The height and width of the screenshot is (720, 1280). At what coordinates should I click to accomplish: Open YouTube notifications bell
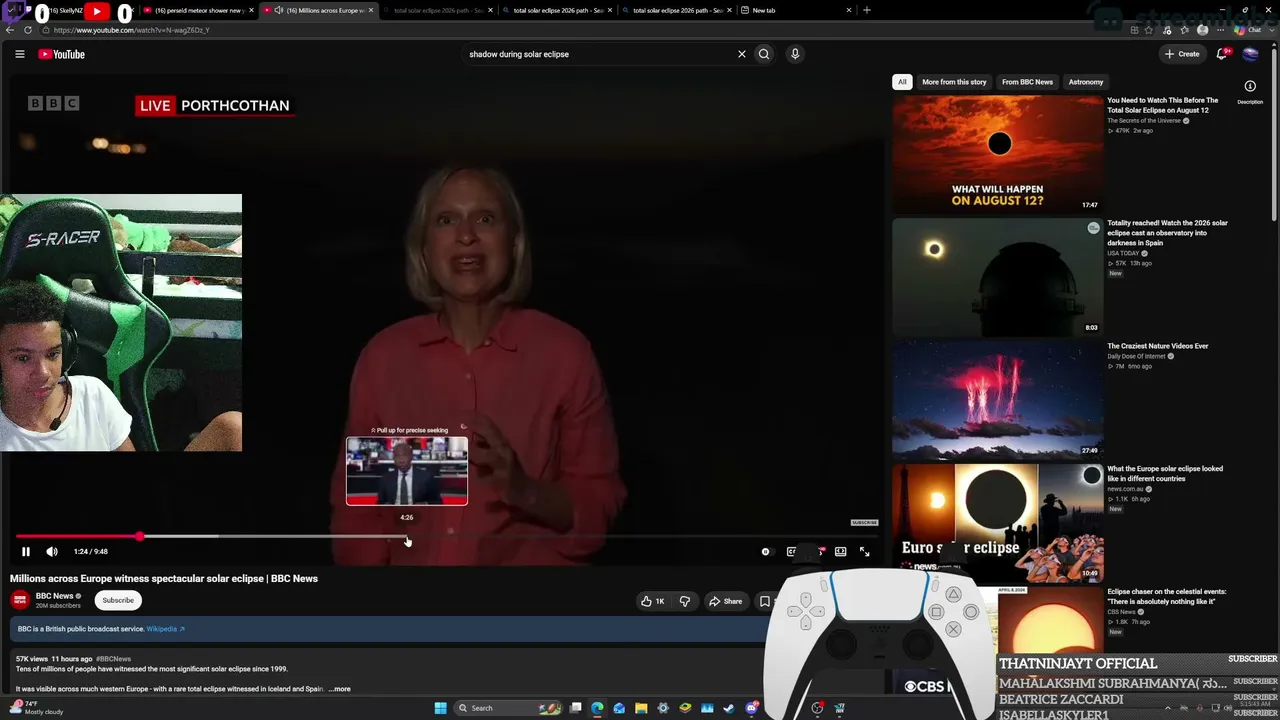pyautogui.click(x=1221, y=54)
